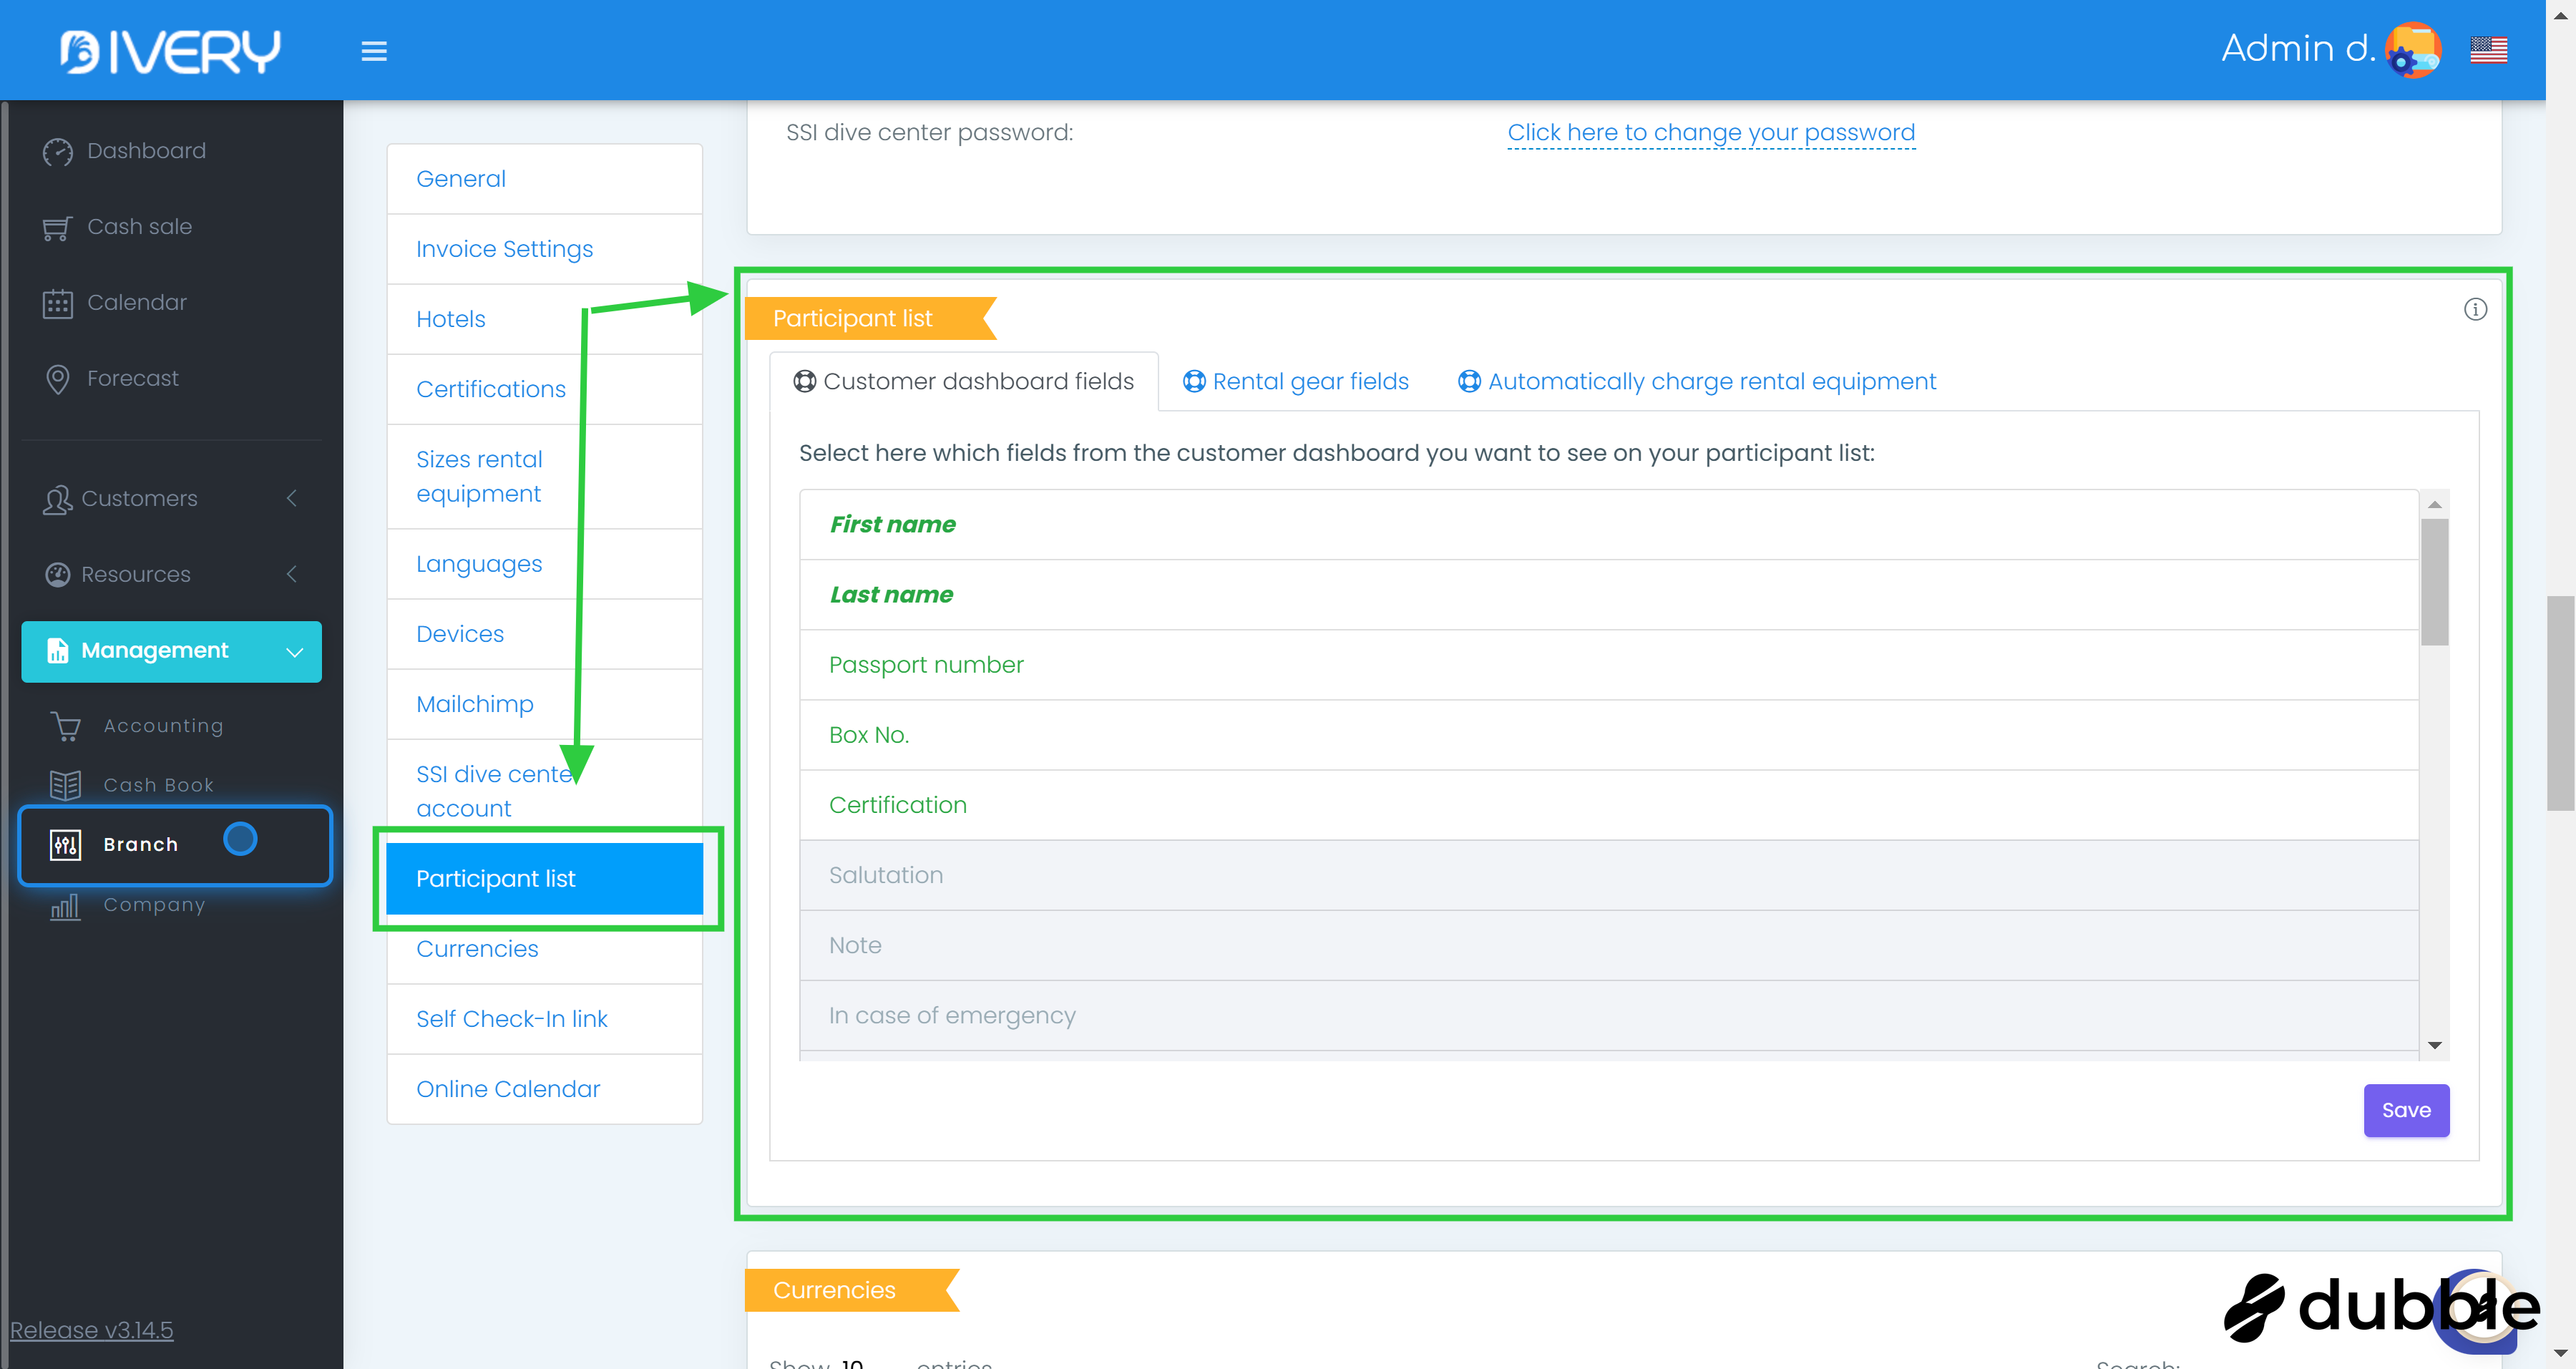Click the Cash sale cart icon
This screenshot has width=2576, height=1369.
point(57,228)
